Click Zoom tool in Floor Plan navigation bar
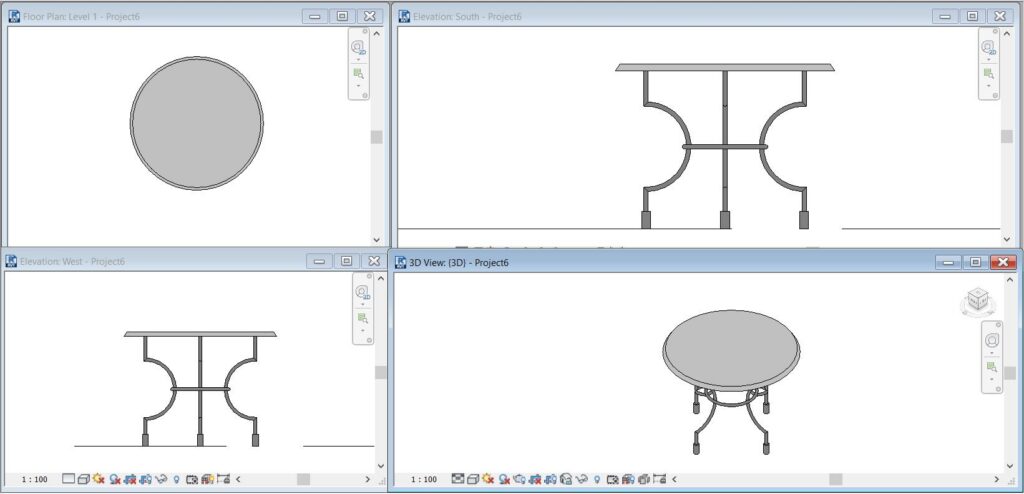Screen dimensions: 1024x494 (358, 73)
